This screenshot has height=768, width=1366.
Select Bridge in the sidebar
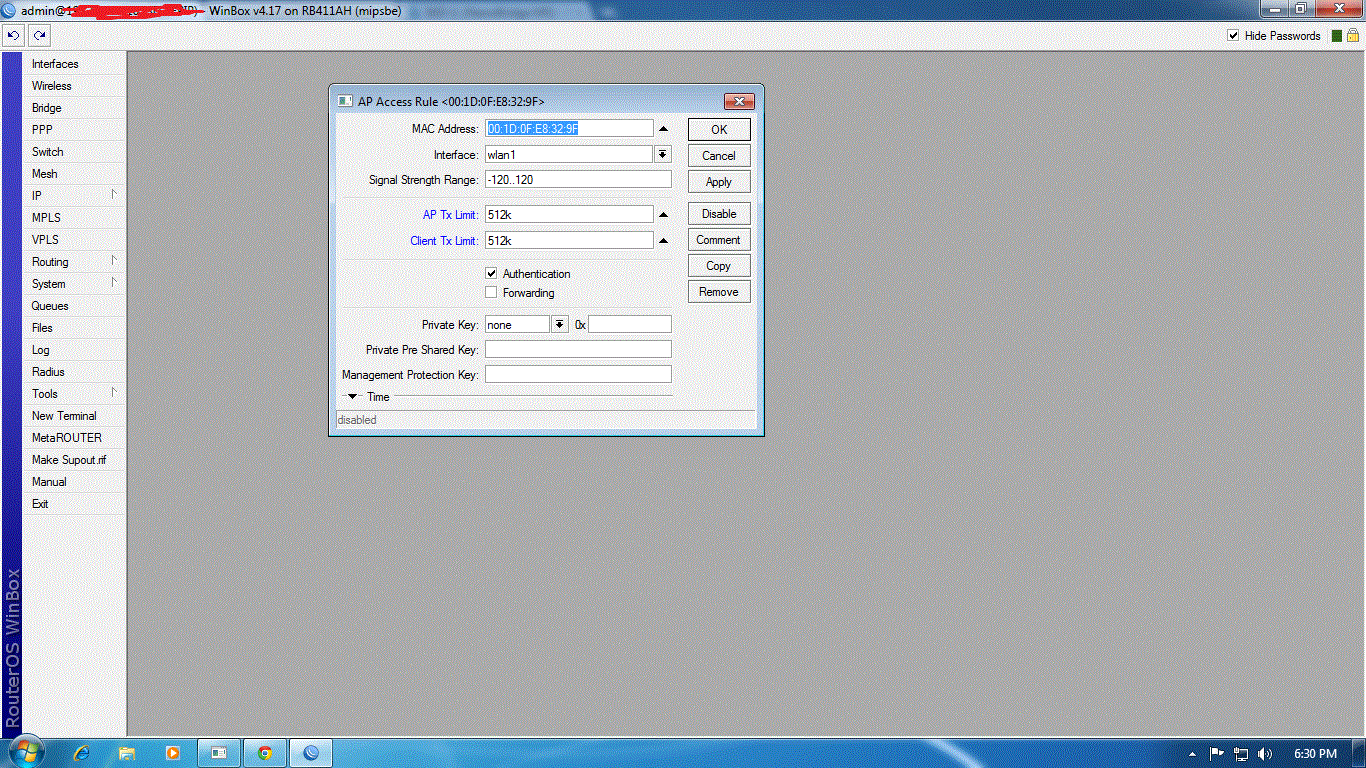[x=75, y=108]
